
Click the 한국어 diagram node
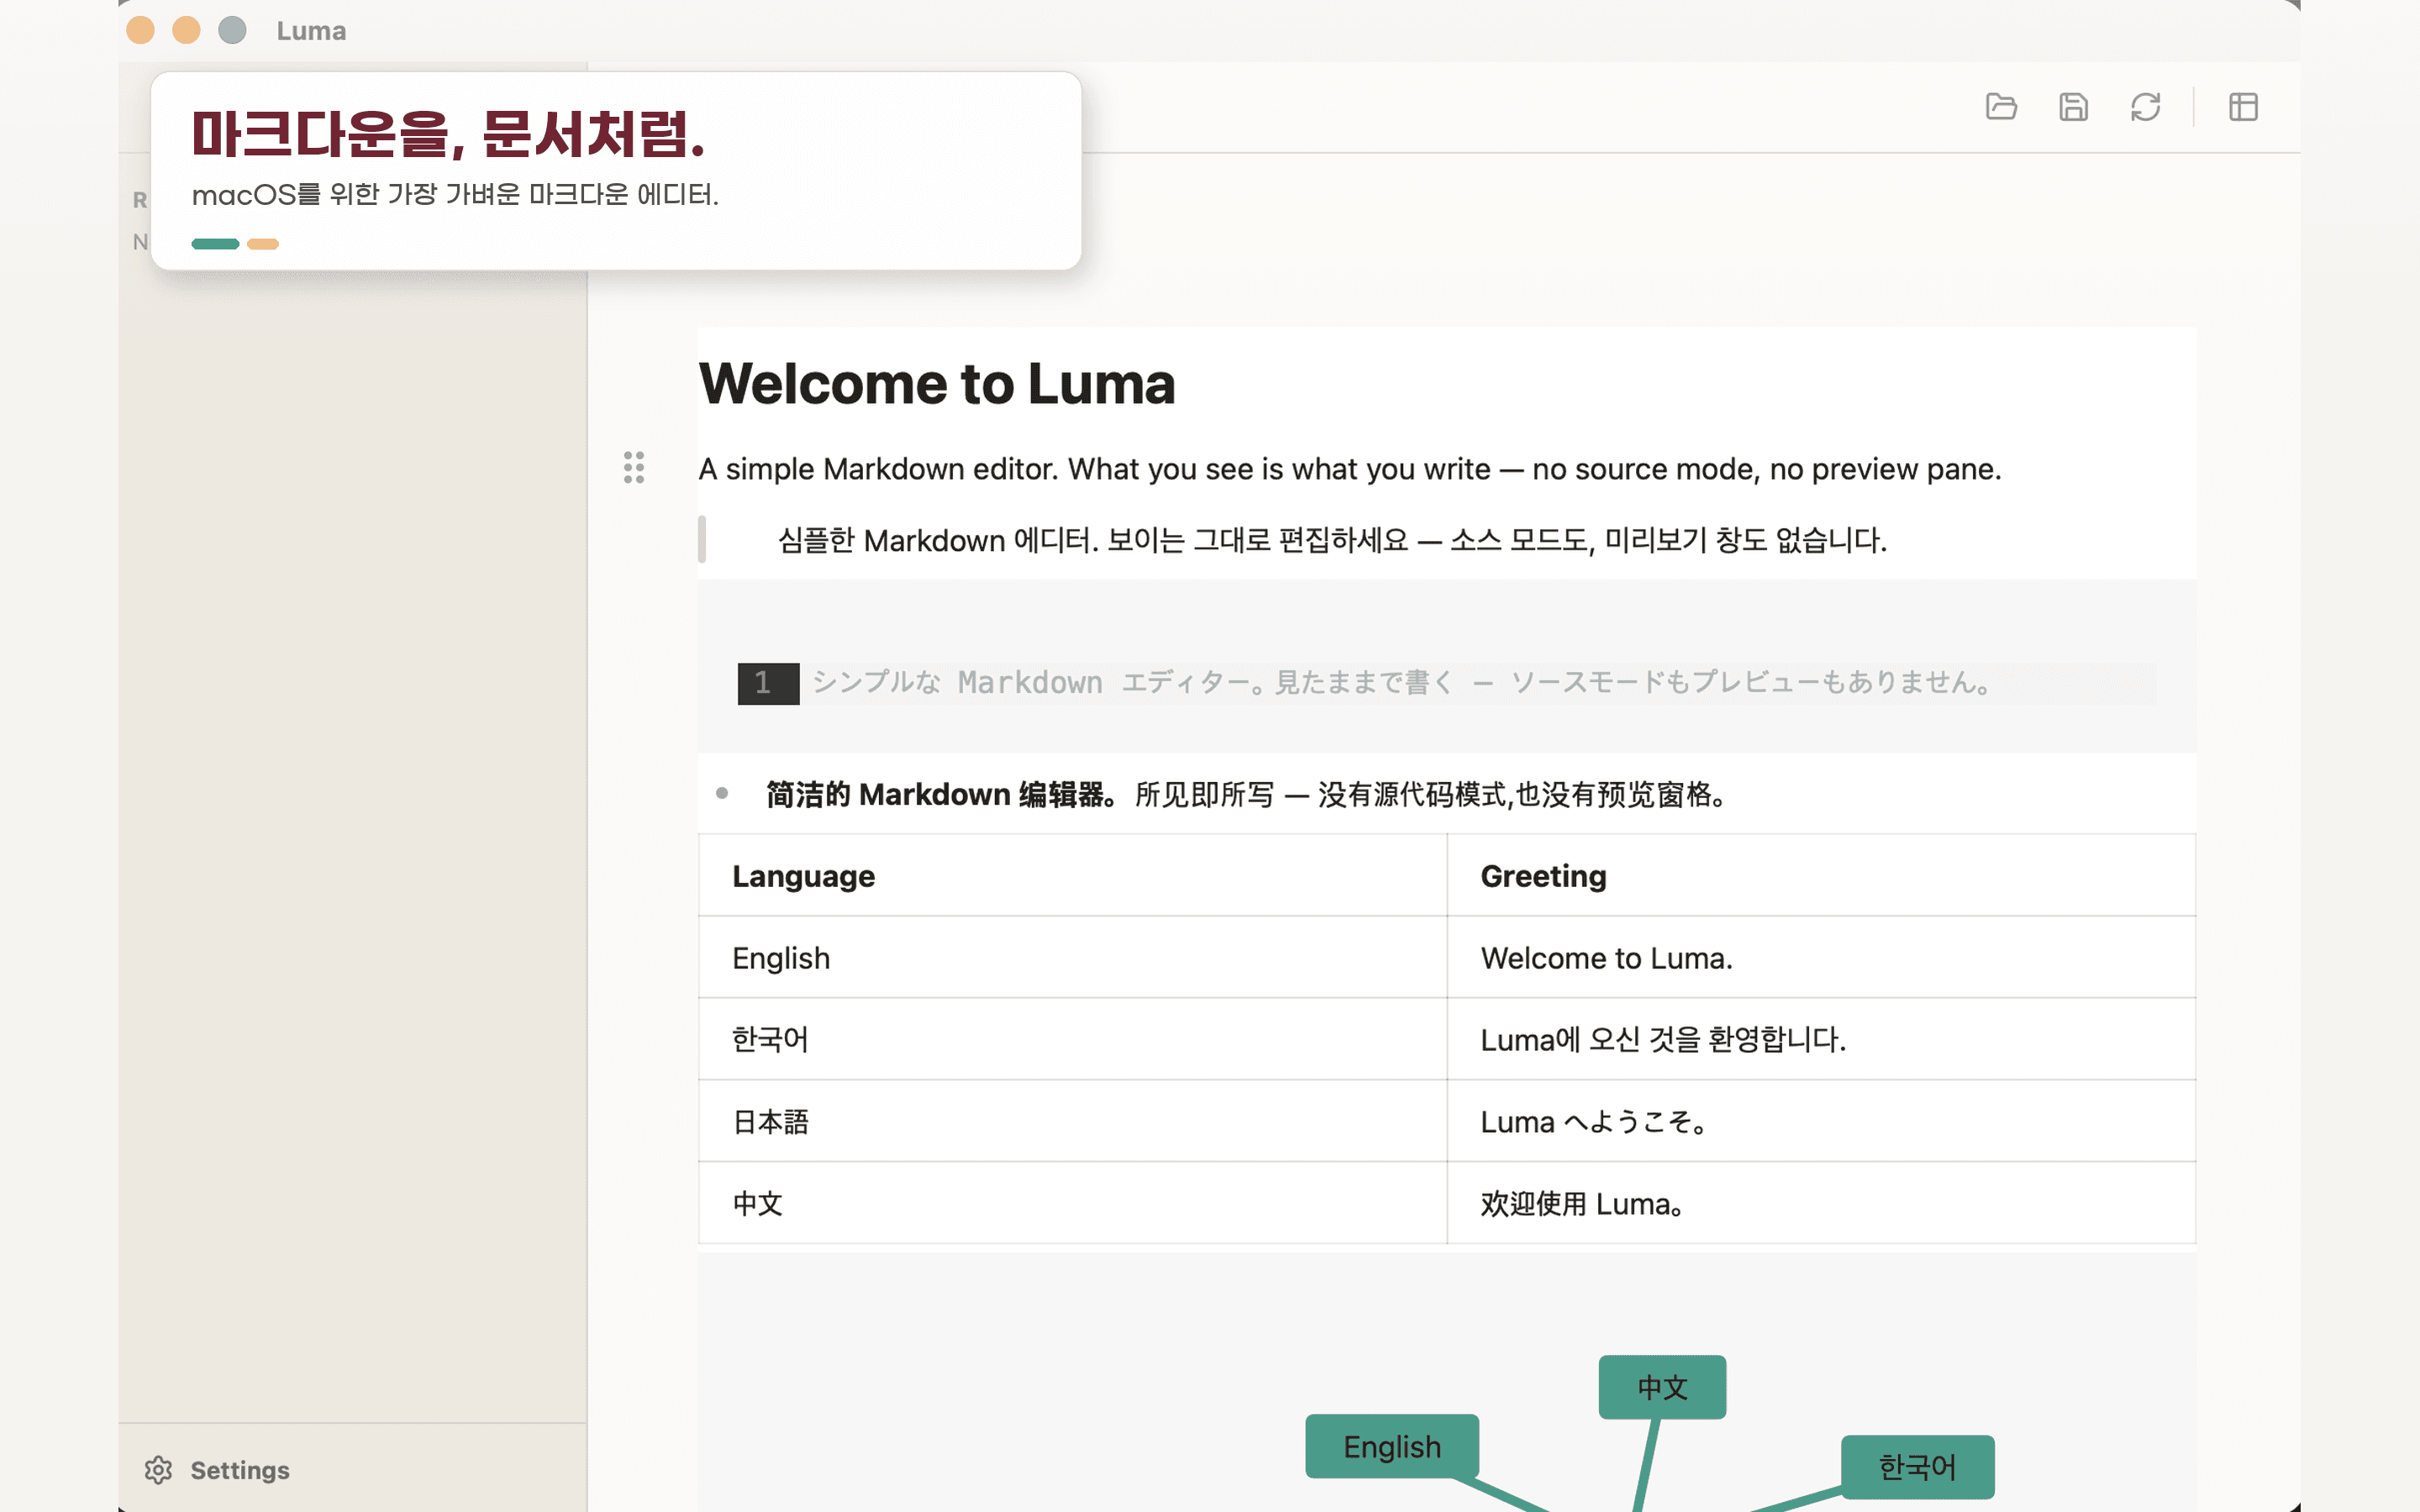click(1917, 1467)
